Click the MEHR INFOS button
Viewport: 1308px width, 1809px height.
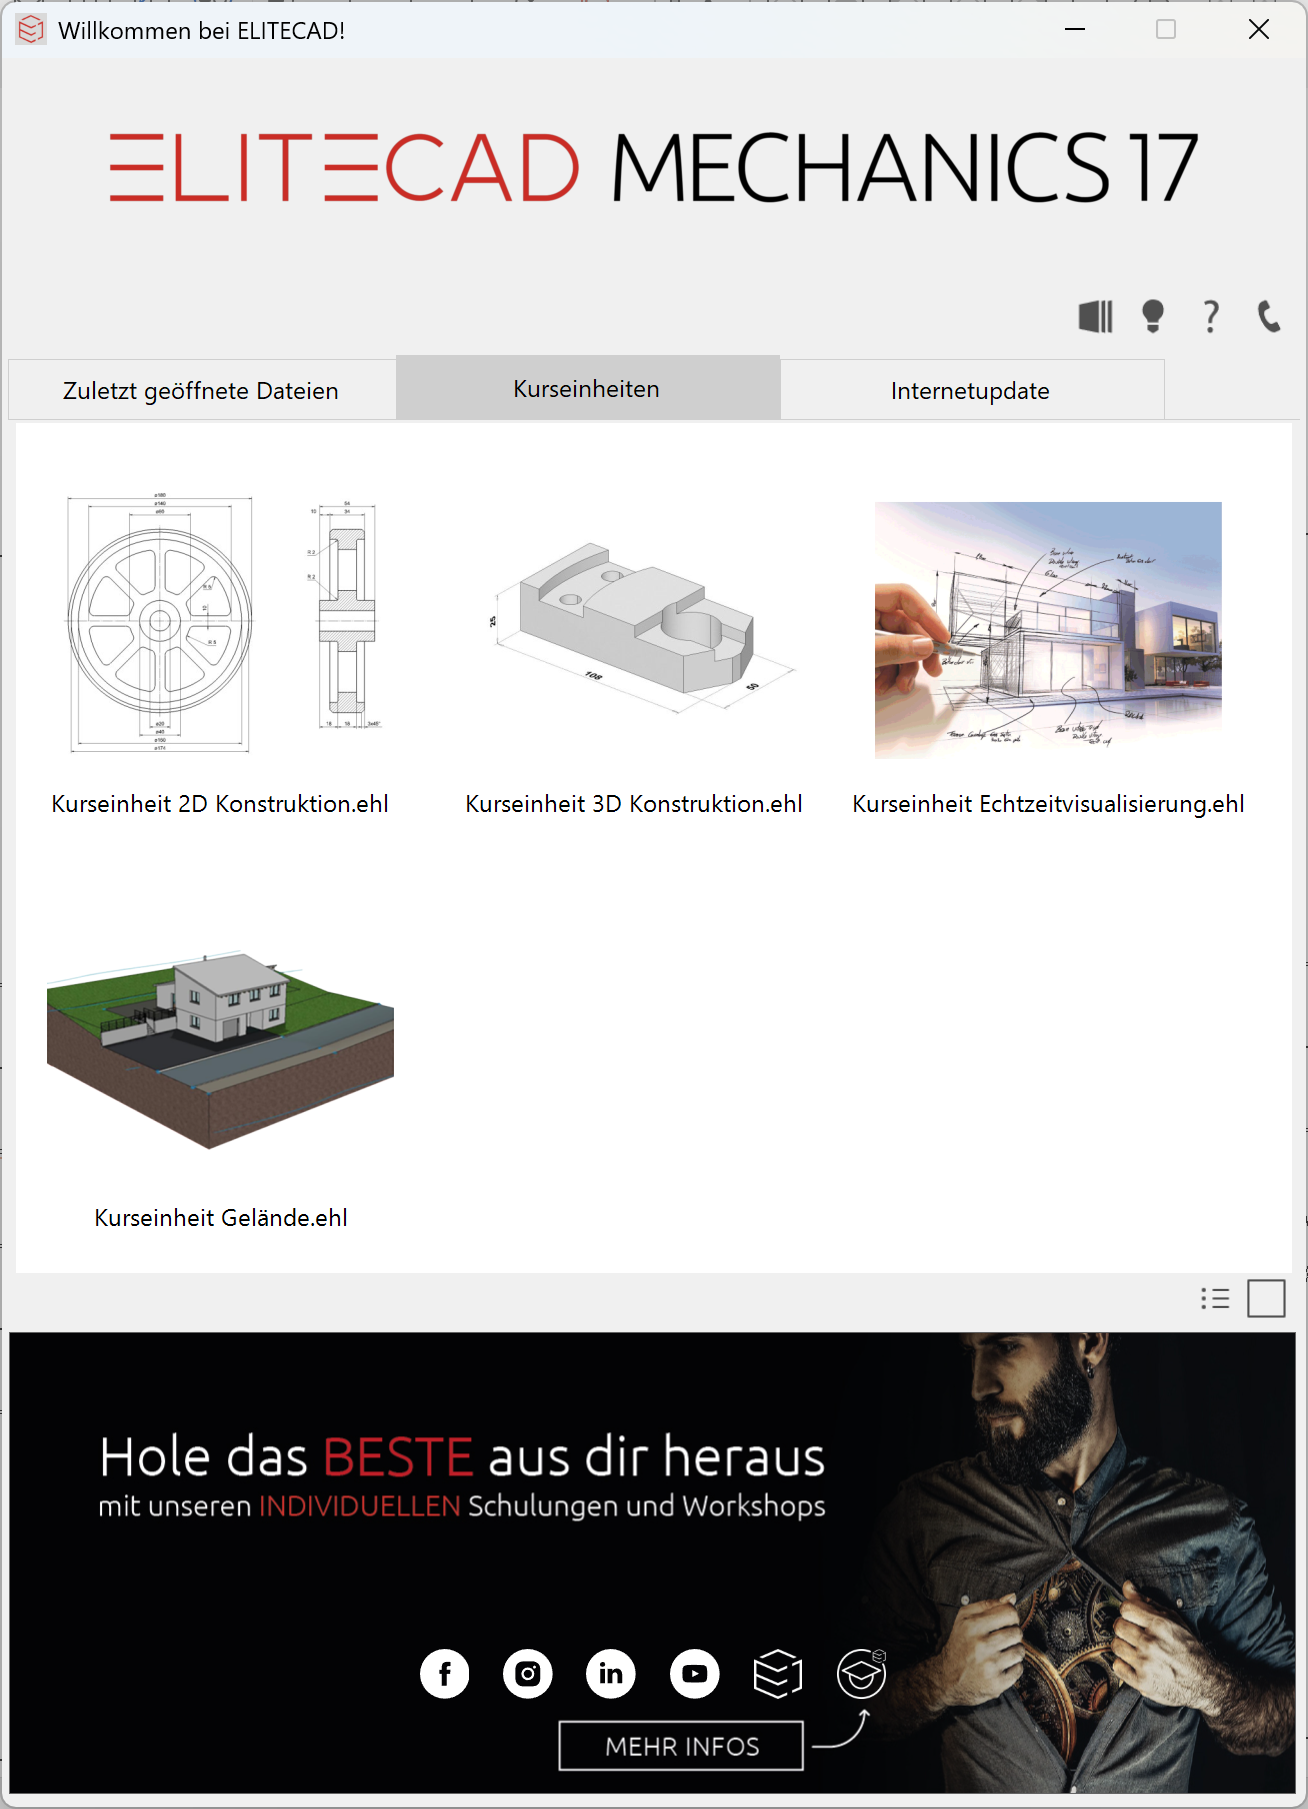coord(681,1746)
